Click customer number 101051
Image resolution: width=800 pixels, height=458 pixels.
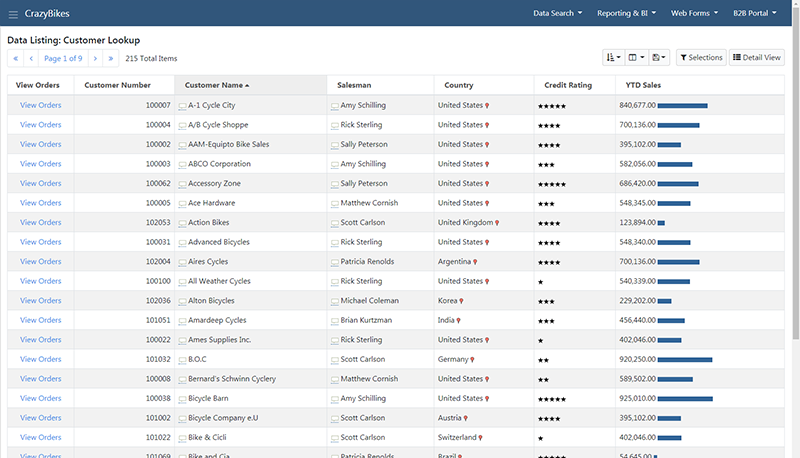pos(158,320)
